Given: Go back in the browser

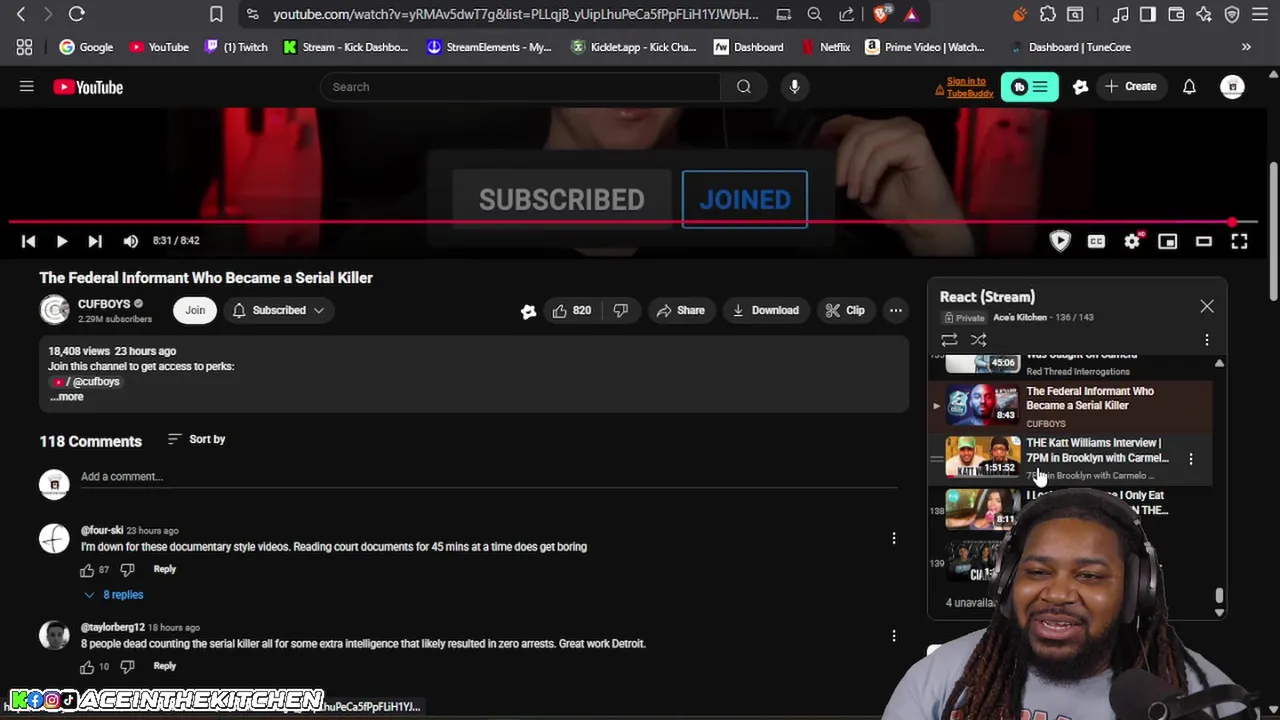Looking at the screenshot, I should click(x=21, y=14).
